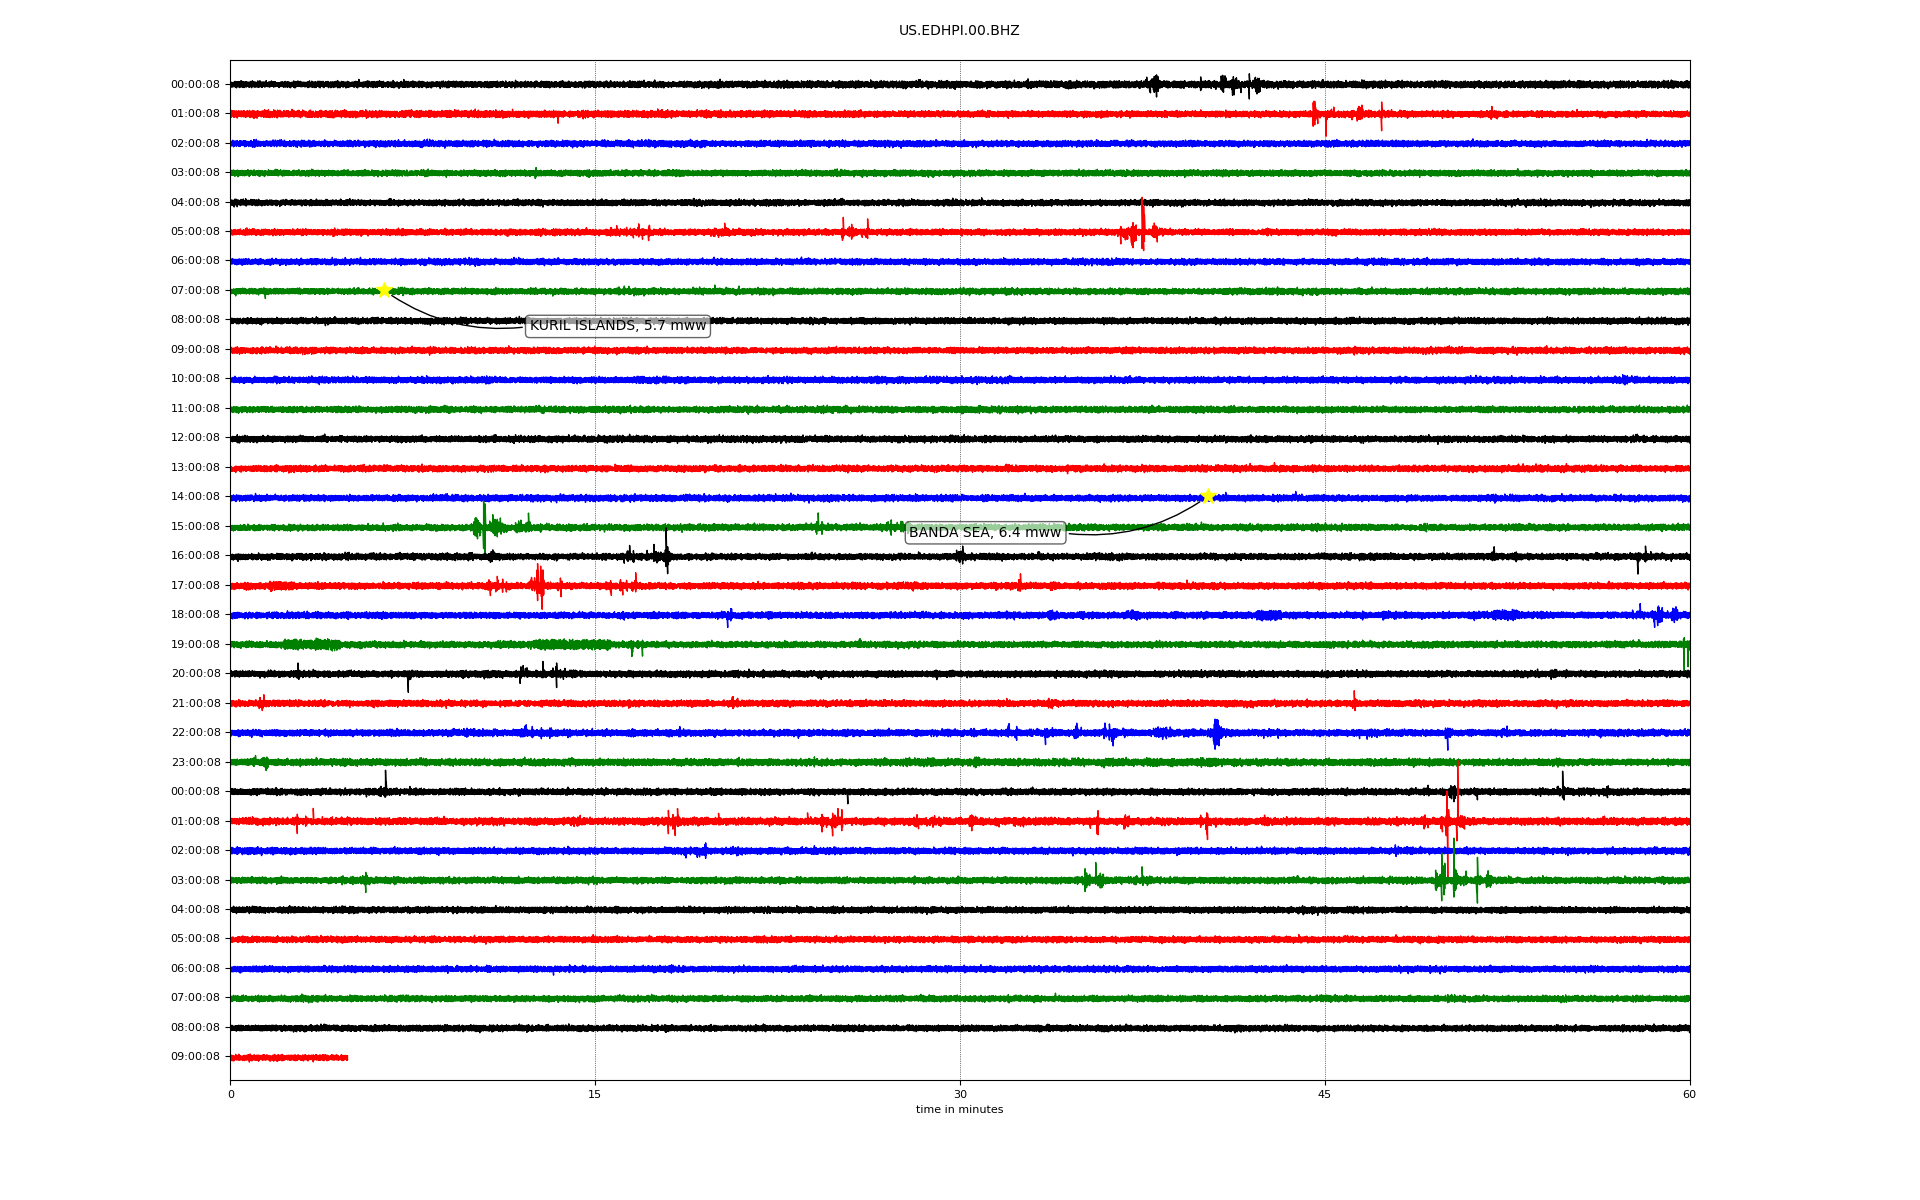Viewport: 1920px width, 1200px height.
Task: Click the last 09:00:08 label at bottom
Action: tap(195, 1057)
